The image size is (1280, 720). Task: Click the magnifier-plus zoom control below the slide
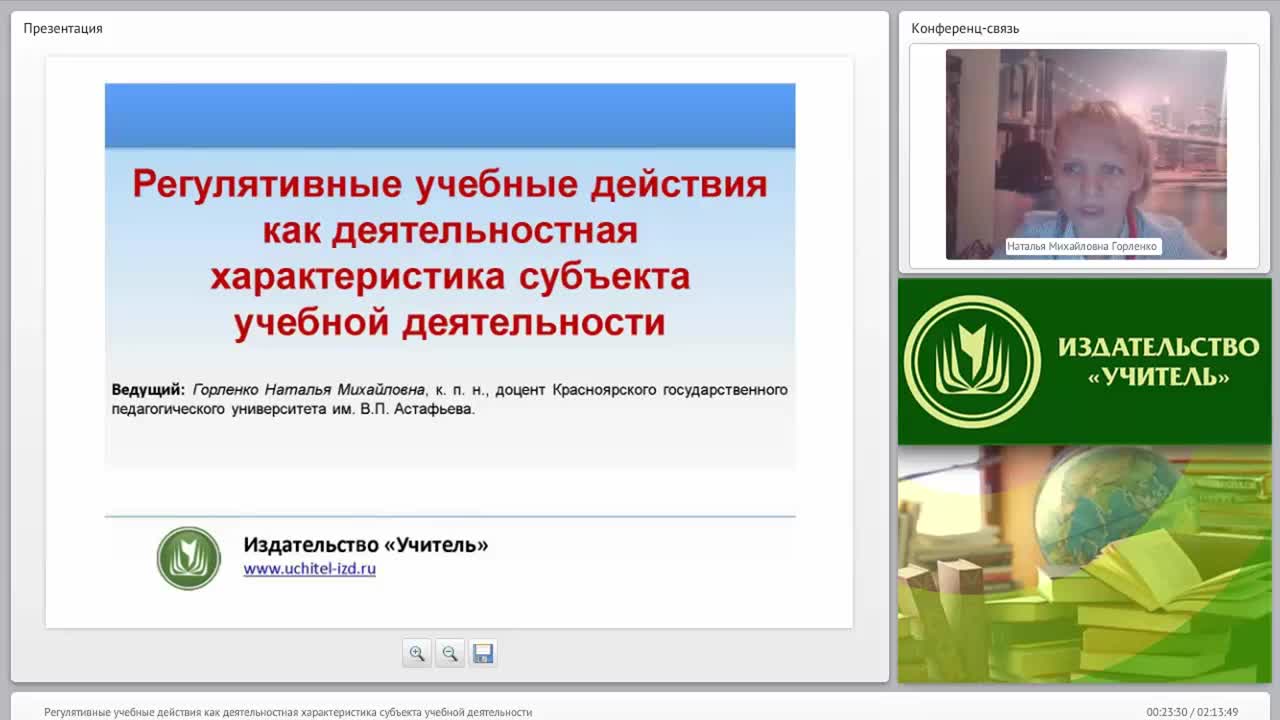pyautogui.click(x=417, y=652)
